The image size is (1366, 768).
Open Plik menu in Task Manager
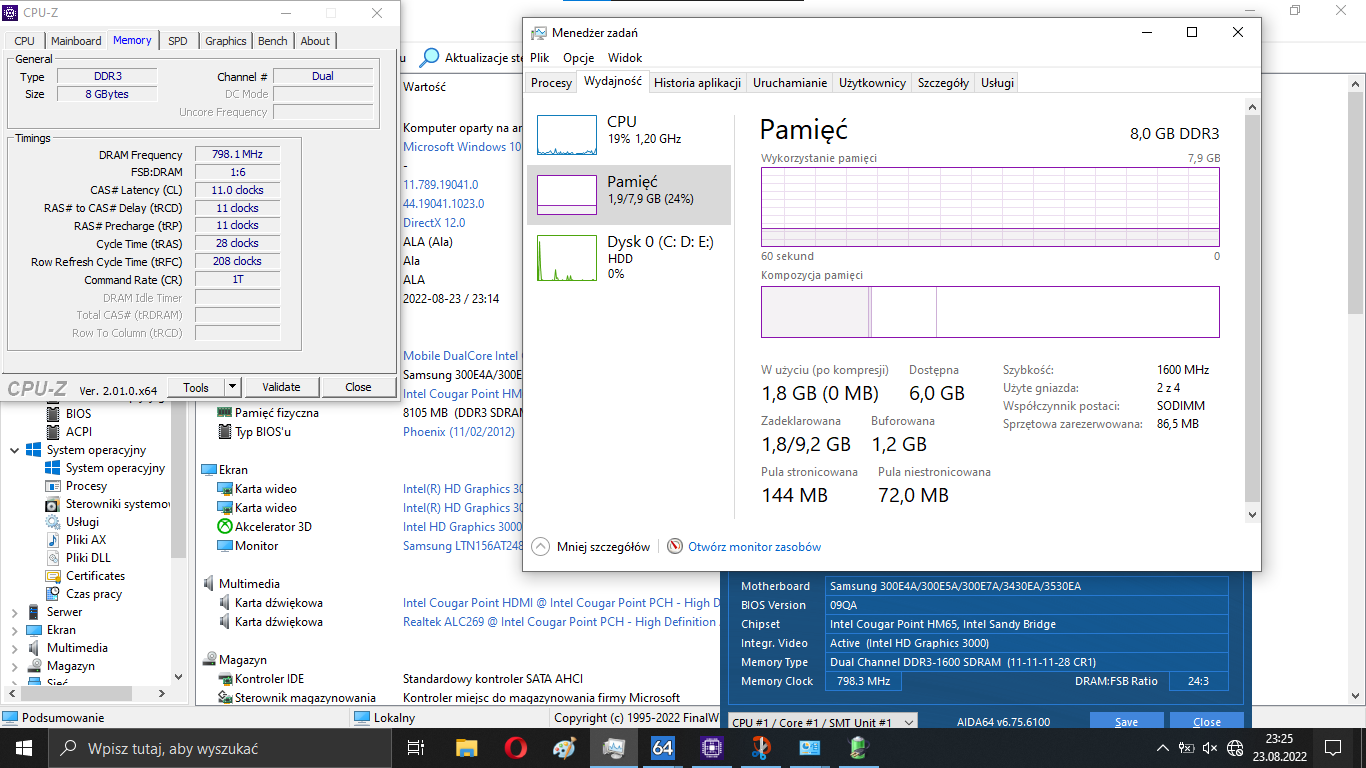[540, 58]
